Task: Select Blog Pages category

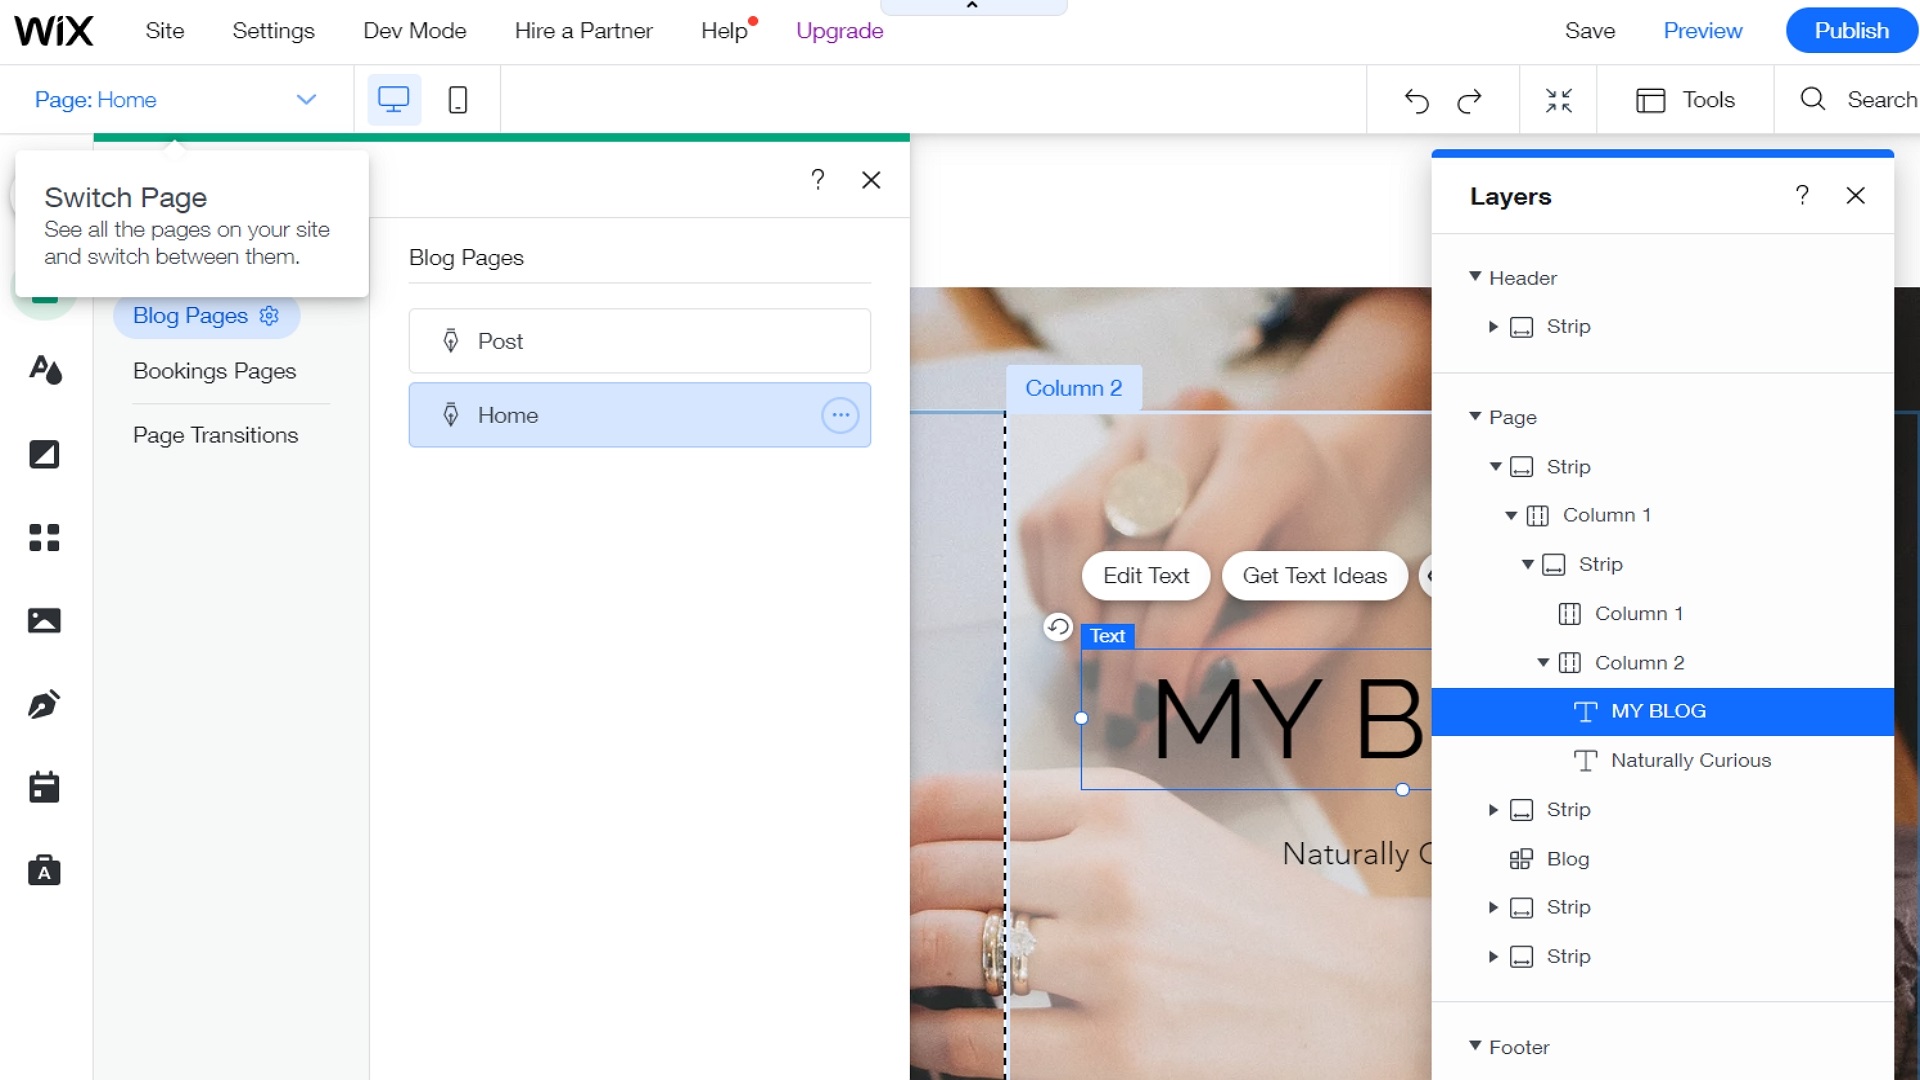Action: point(190,316)
